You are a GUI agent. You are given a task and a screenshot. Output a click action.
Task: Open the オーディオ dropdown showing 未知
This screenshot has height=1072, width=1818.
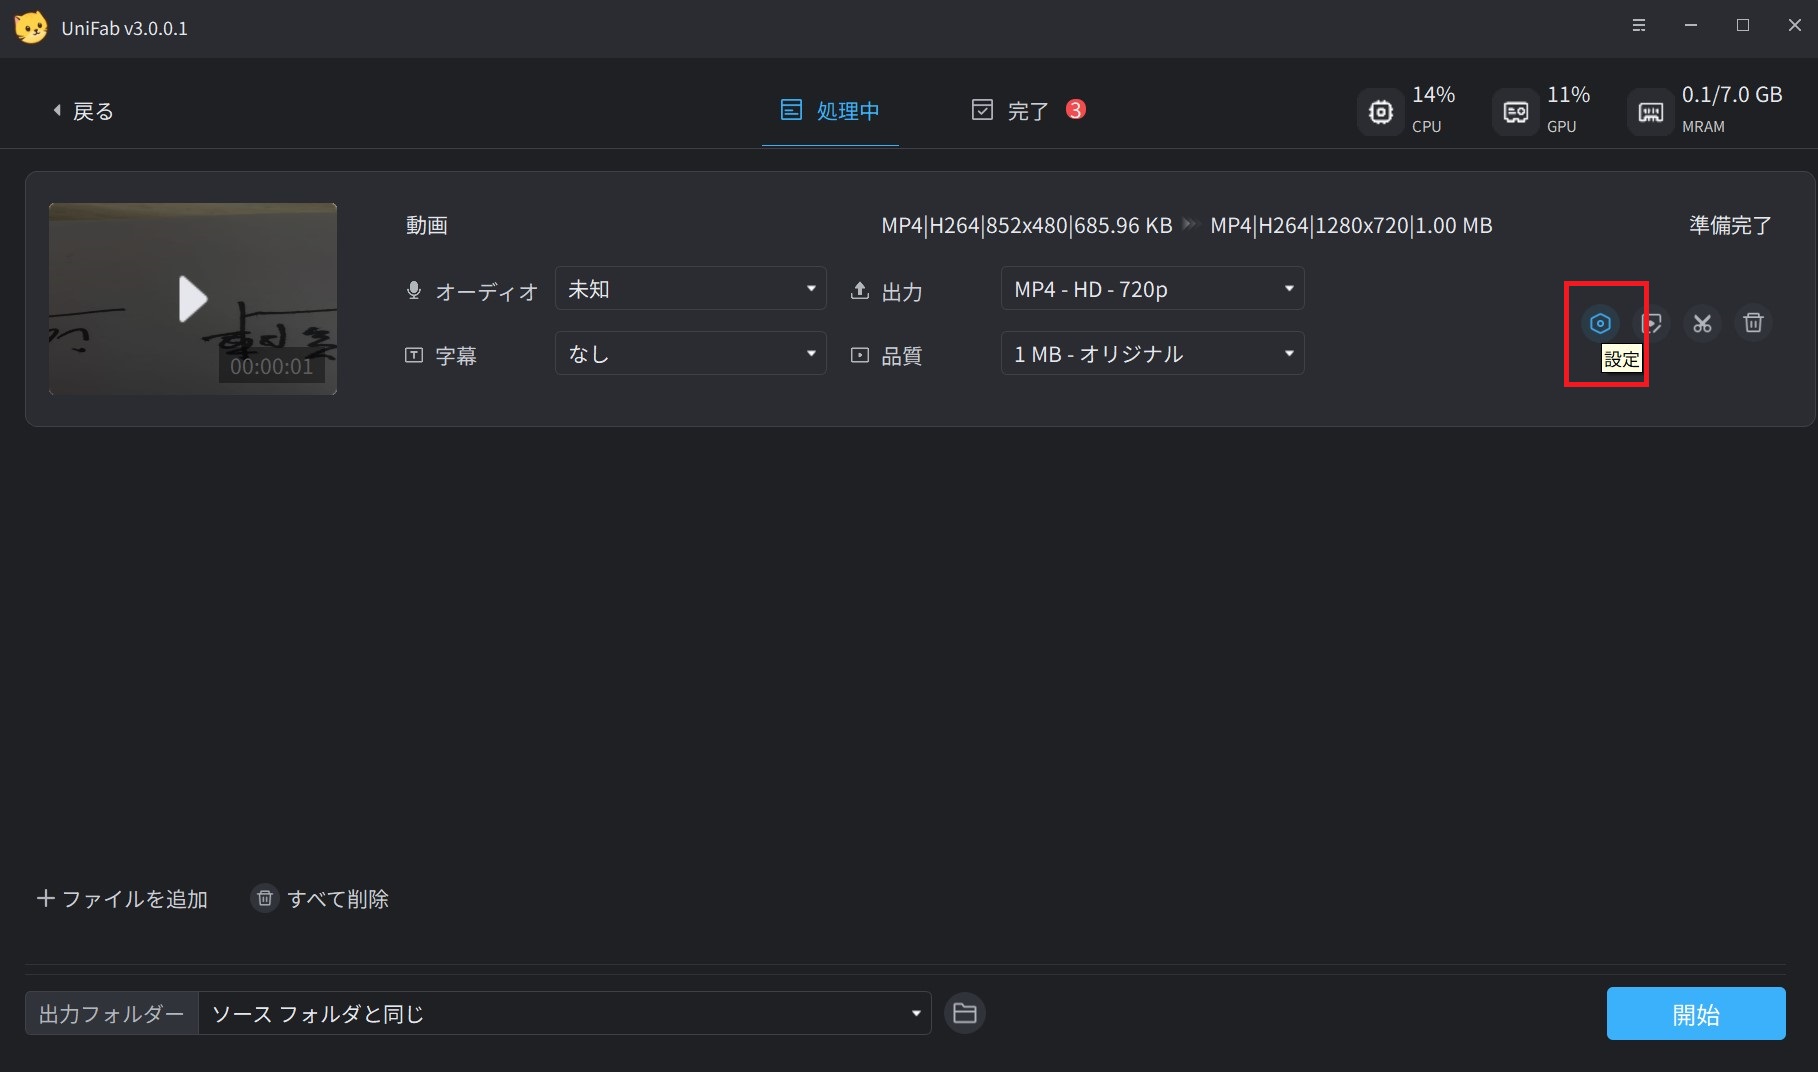pyautogui.click(x=691, y=289)
